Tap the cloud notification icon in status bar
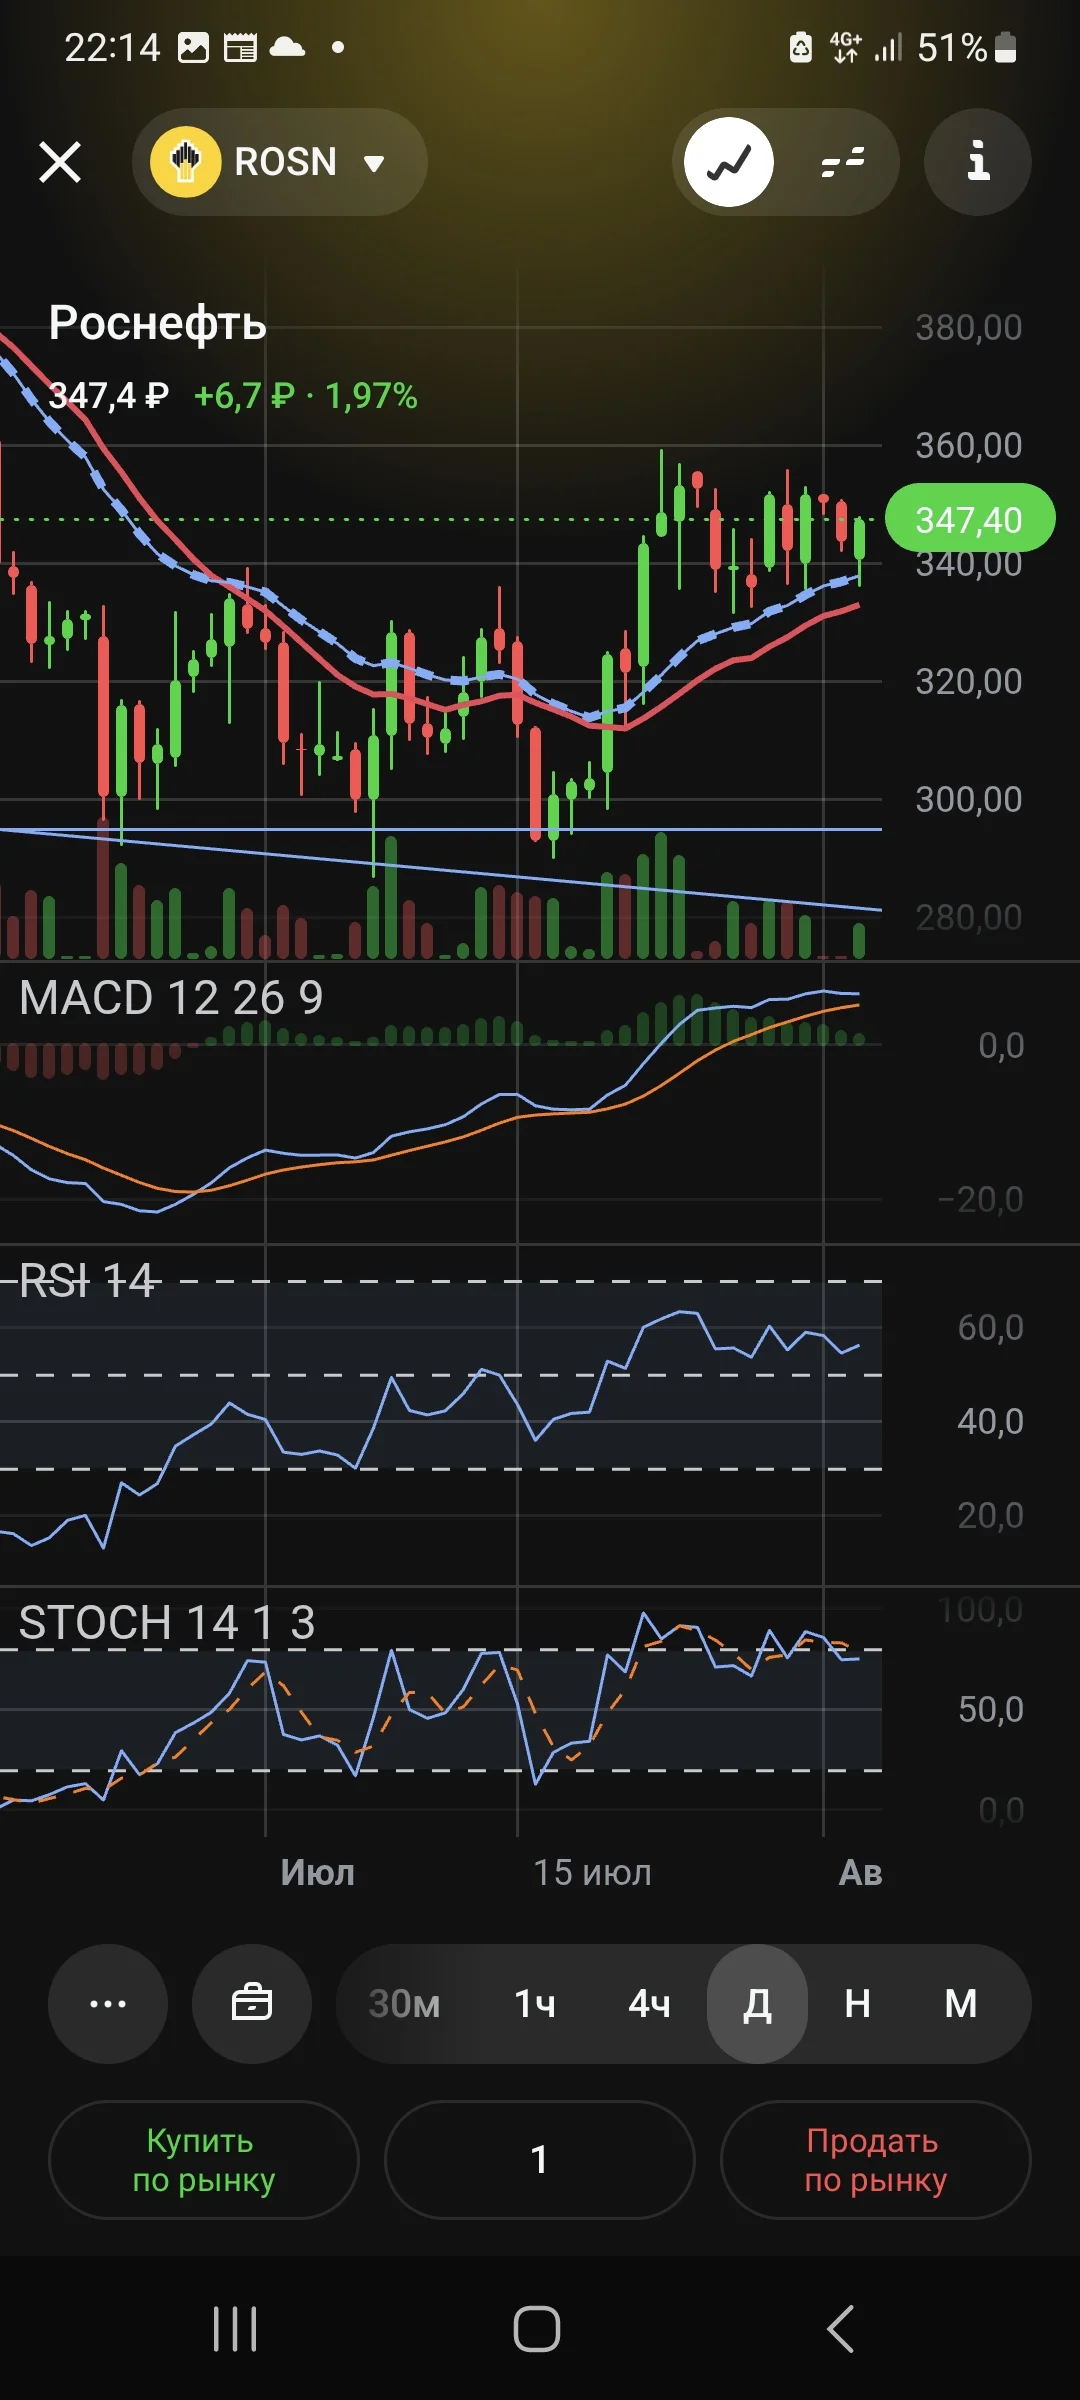Screen dimensions: 1080x2400 tap(287, 47)
